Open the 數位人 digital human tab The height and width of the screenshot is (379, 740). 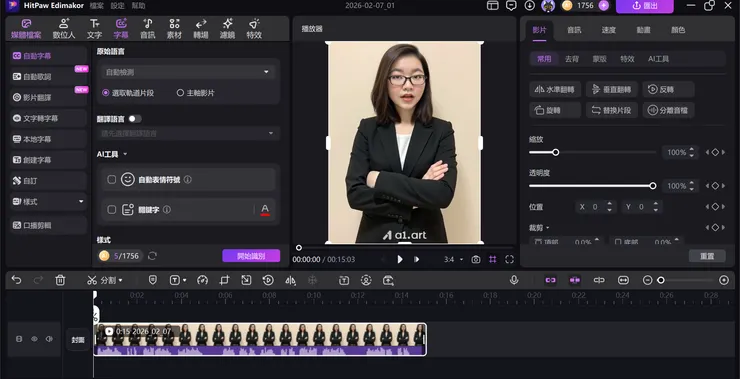click(x=64, y=29)
